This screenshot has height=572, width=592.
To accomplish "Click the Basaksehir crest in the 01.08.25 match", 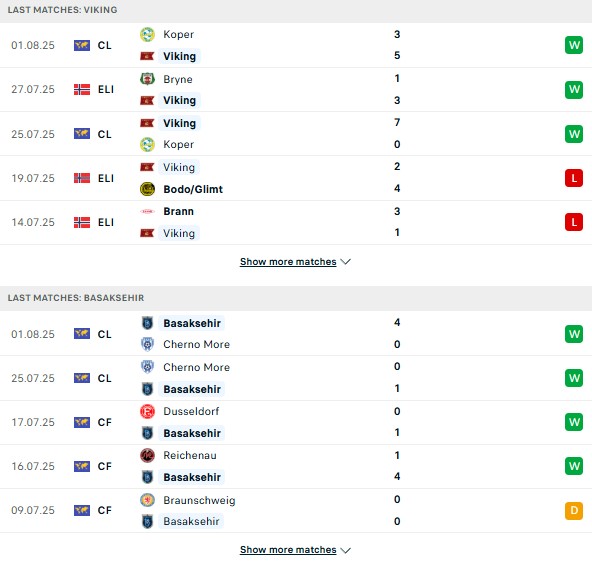I will point(147,323).
